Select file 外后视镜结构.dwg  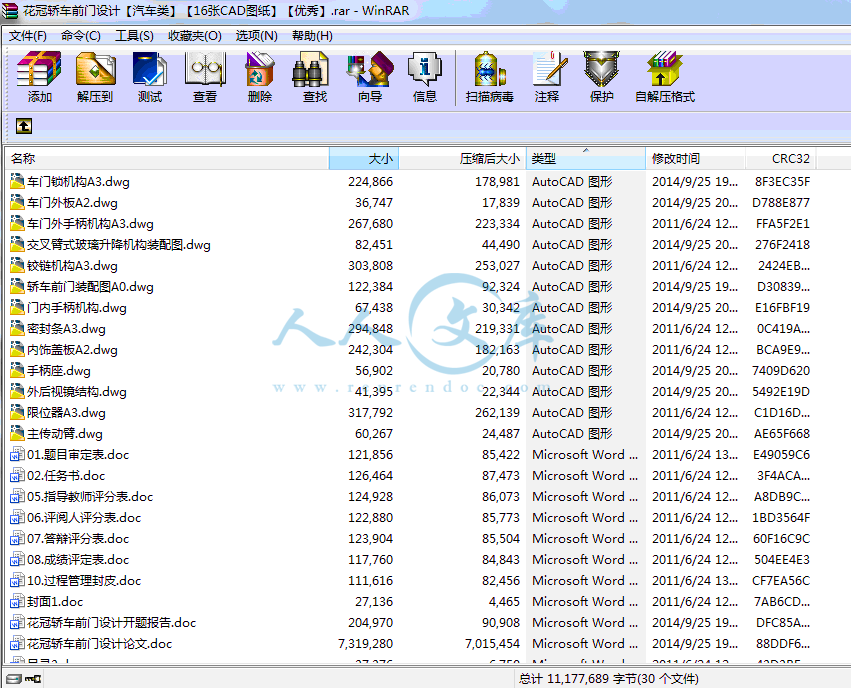point(77,392)
